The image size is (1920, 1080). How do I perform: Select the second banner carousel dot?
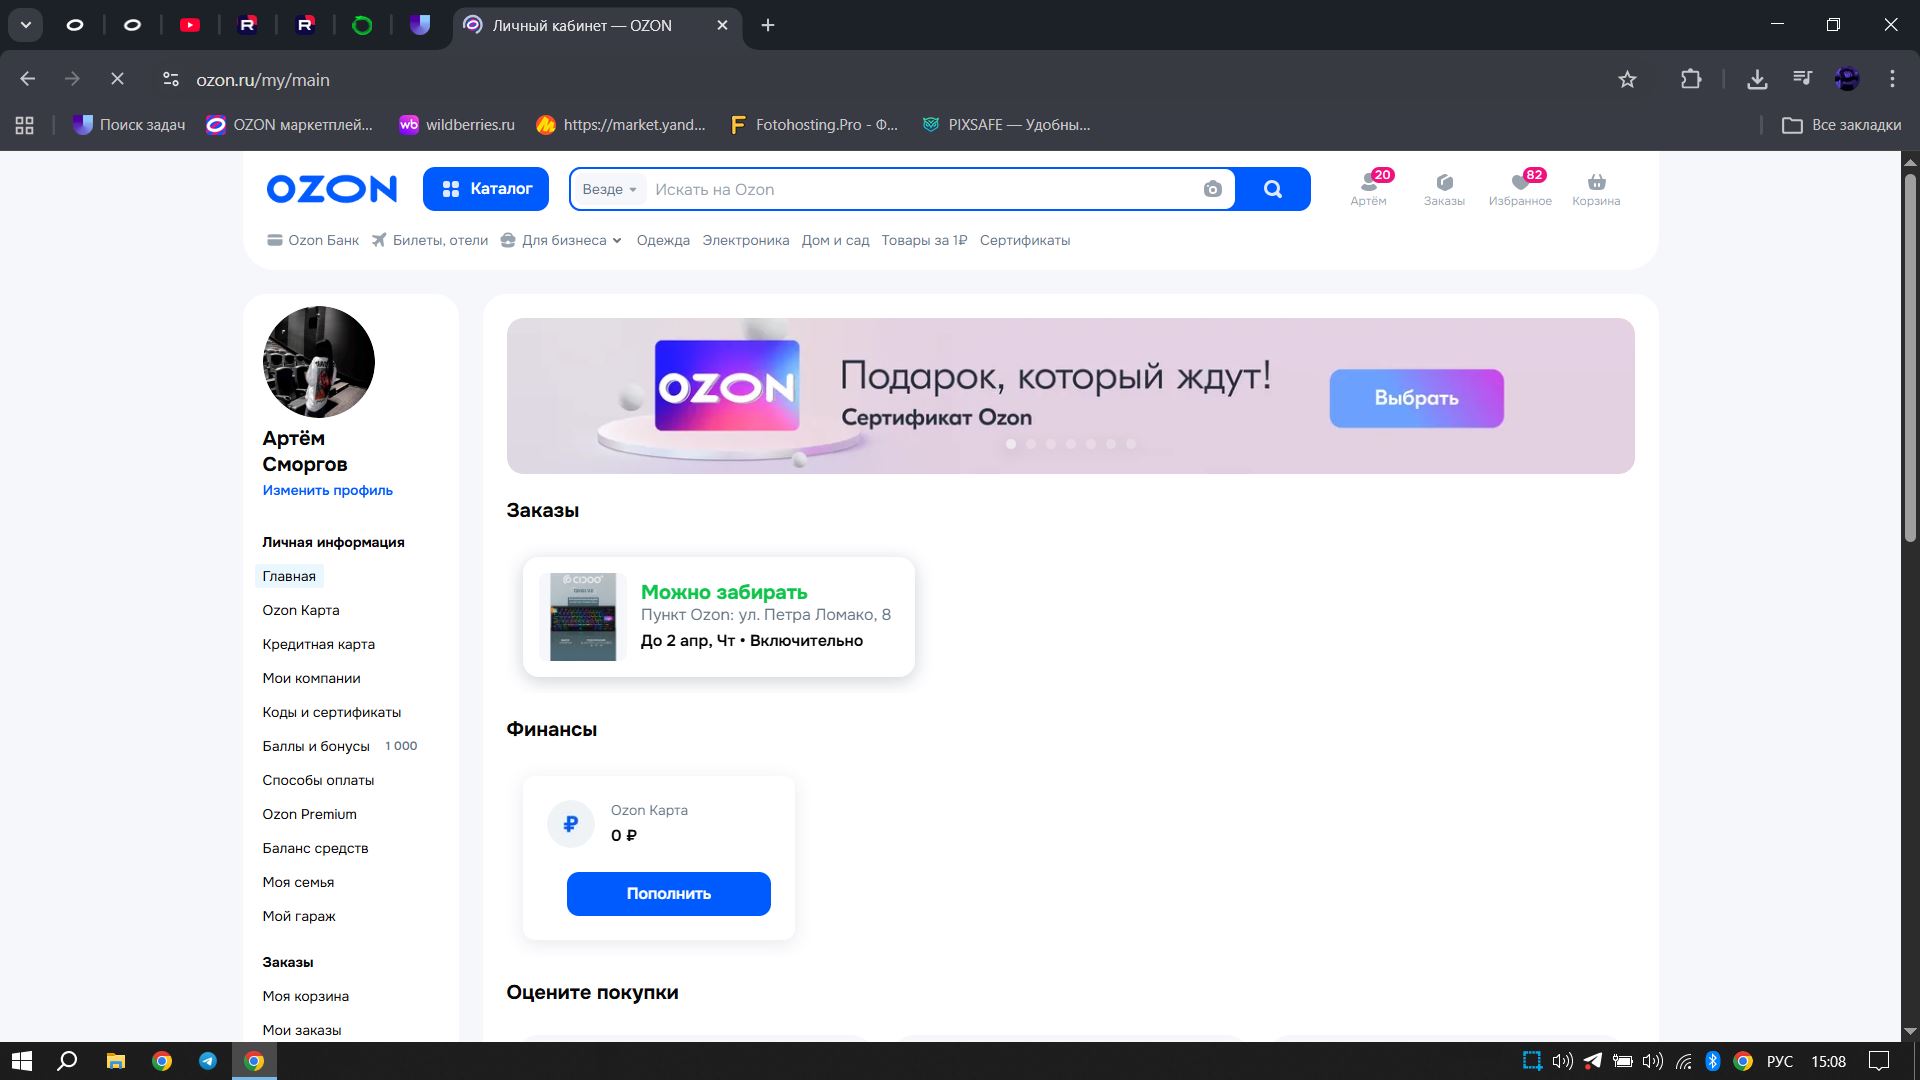coord(1031,444)
